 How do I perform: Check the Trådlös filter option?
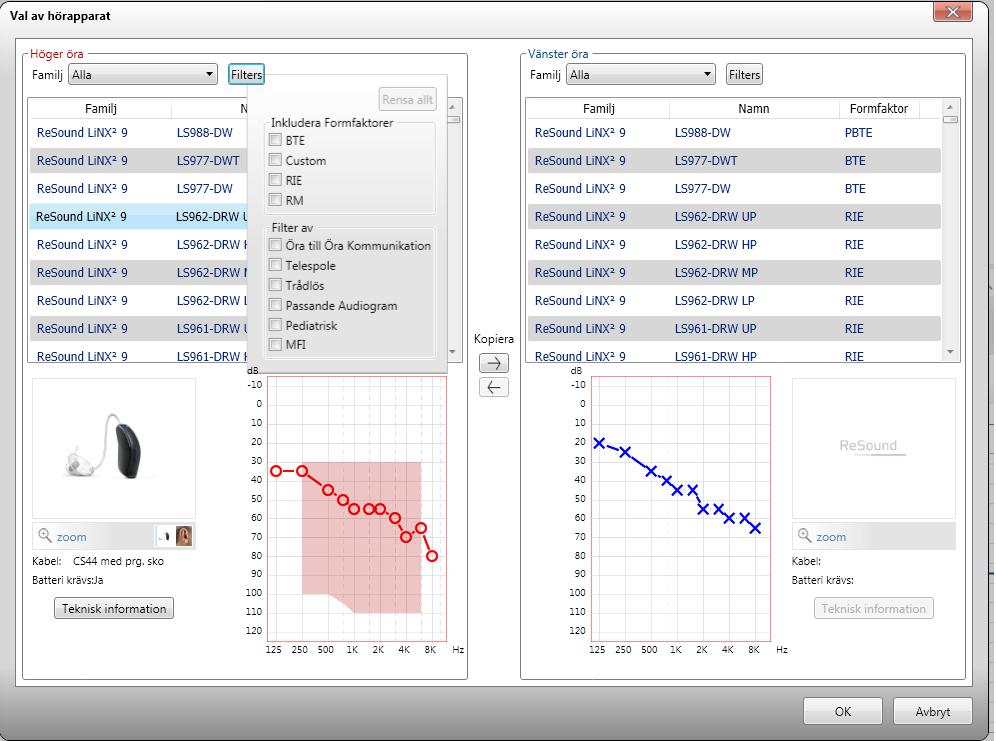point(275,284)
